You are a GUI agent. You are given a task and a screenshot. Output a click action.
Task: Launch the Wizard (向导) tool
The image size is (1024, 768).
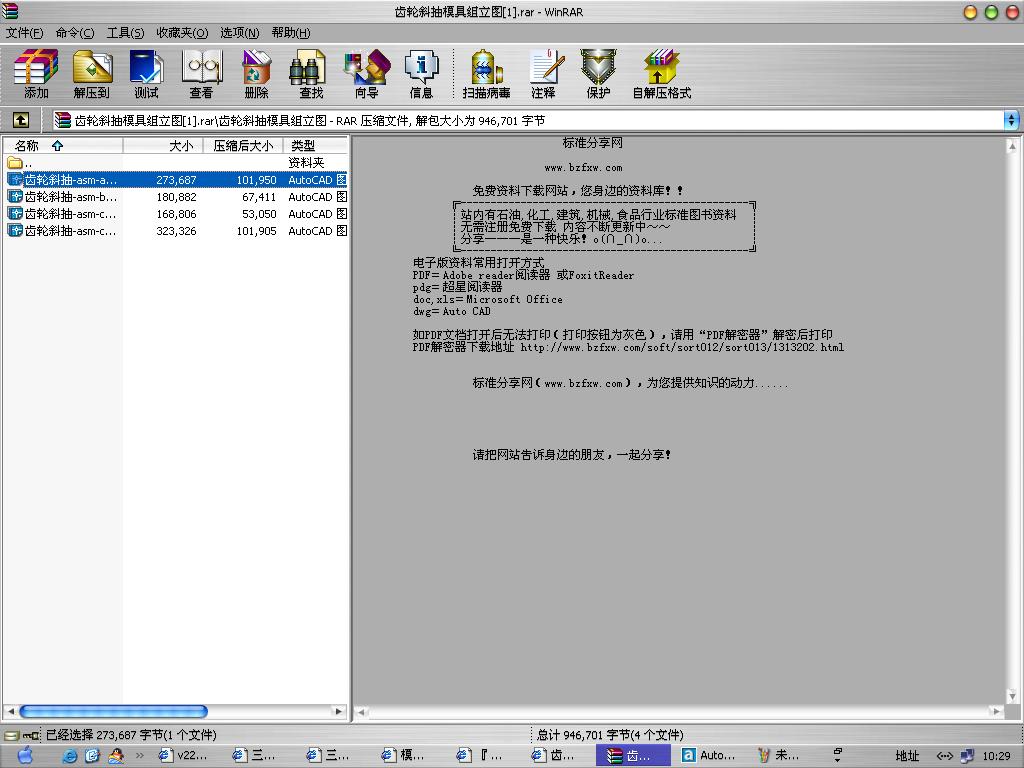point(367,73)
